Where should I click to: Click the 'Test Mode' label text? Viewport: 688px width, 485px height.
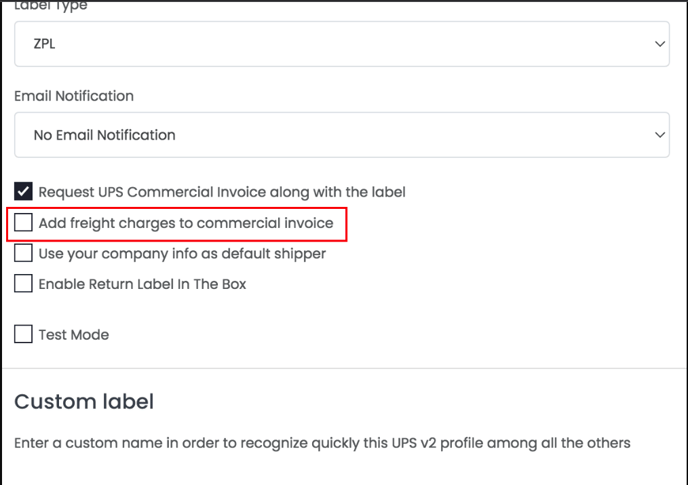[73, 335]
